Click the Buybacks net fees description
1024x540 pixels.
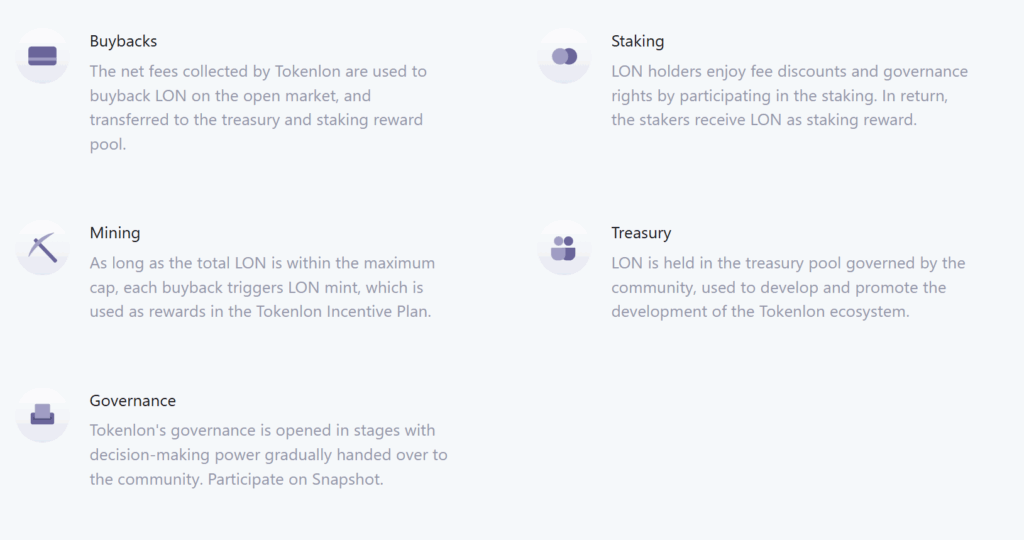tap(258, 96)
